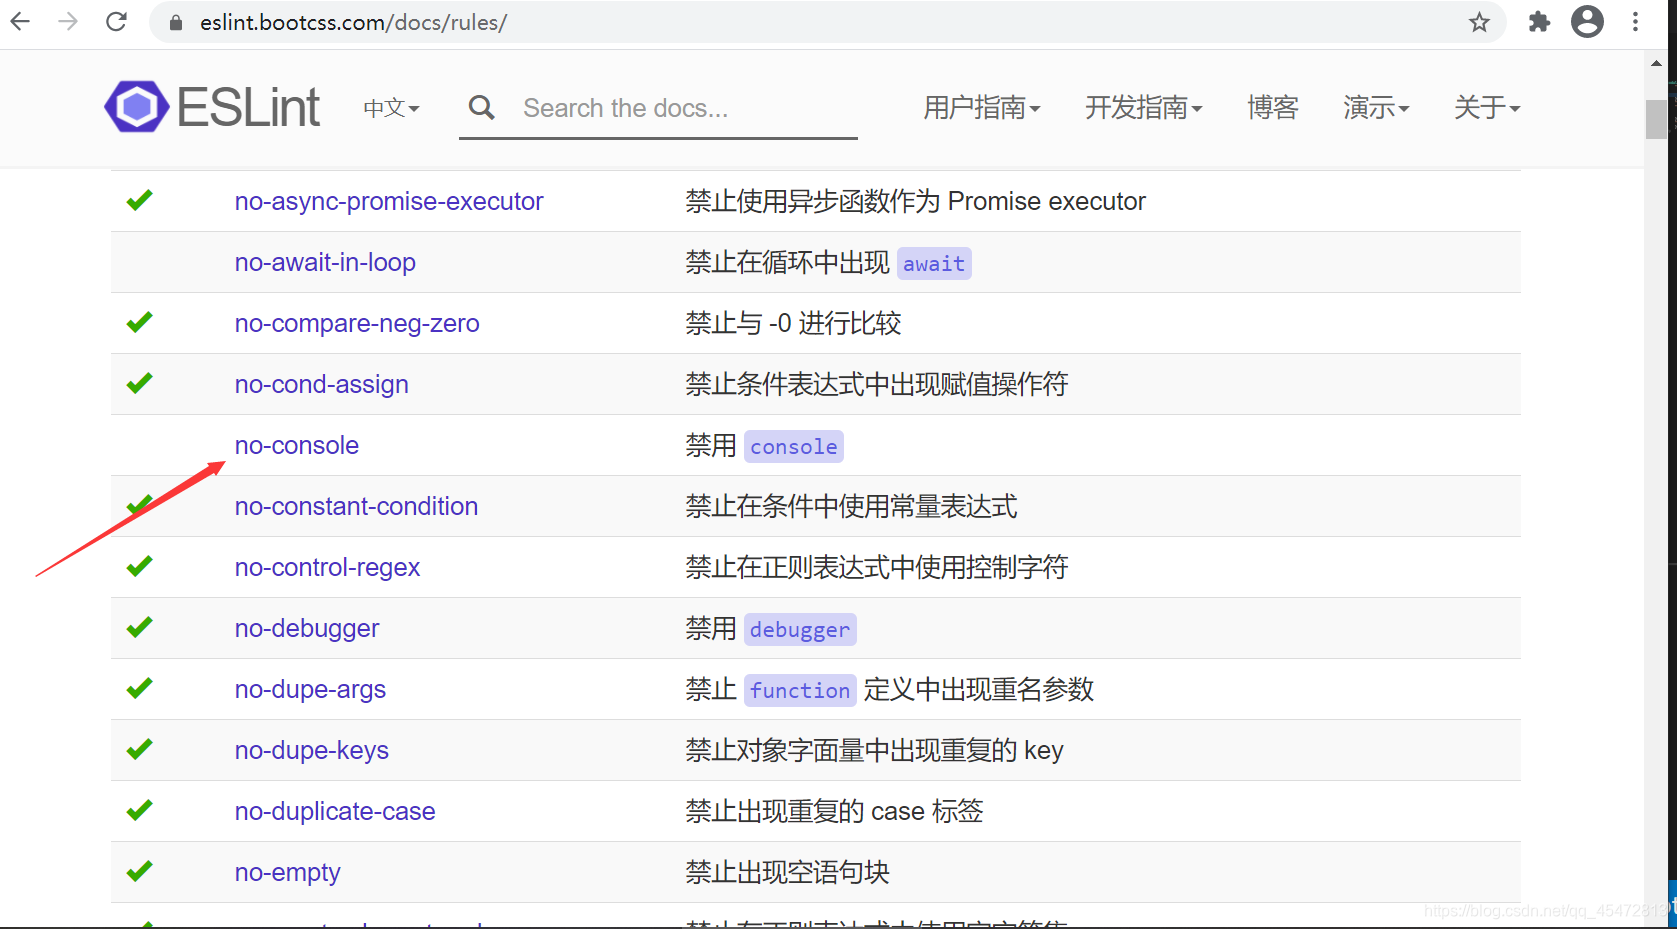Click the address bar URL
Viewport: 1677px width, 929px height.
coord(353,22)
